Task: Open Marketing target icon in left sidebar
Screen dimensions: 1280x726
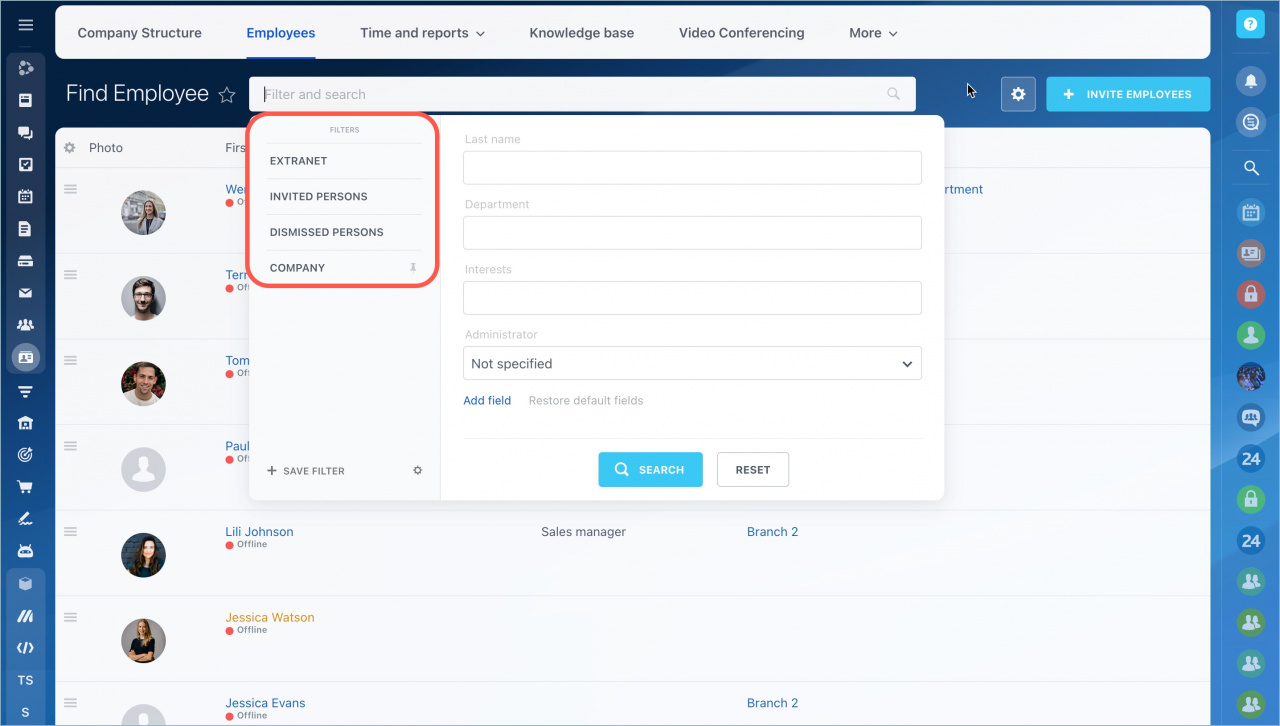Action: pos(25,455)
